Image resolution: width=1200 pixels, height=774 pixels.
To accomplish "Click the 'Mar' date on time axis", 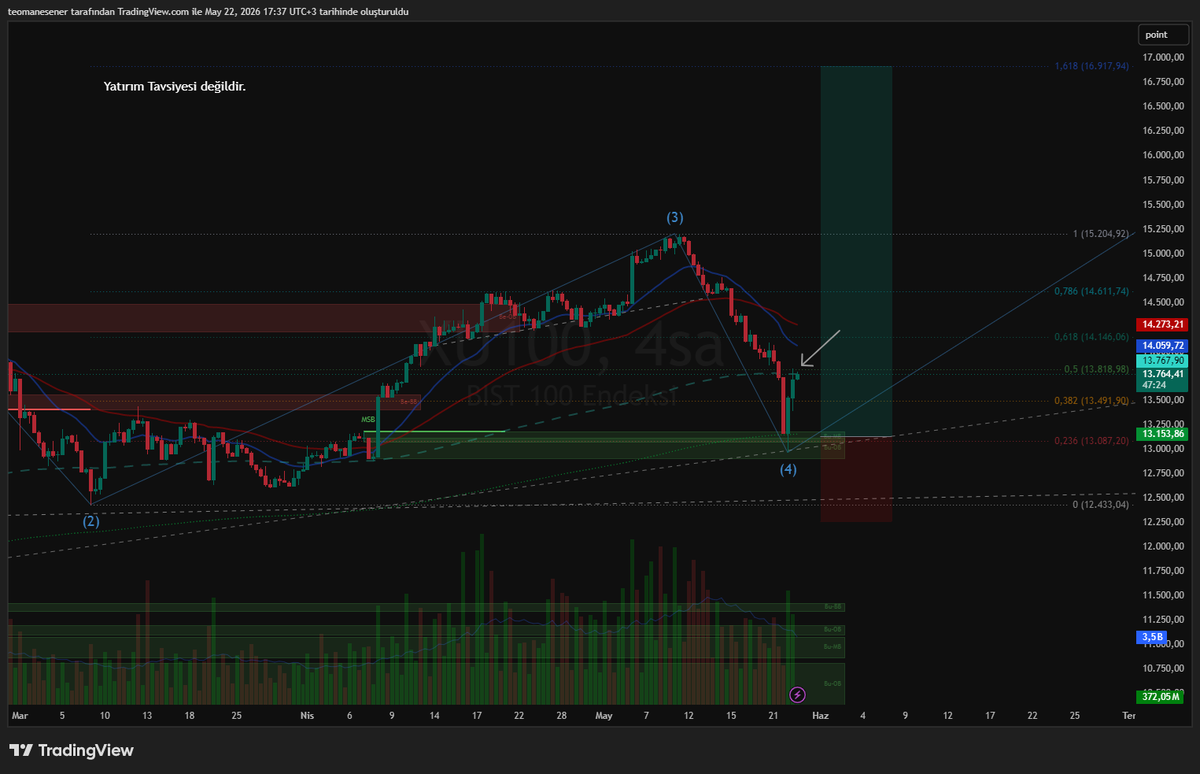I will [x=19, y=716].
